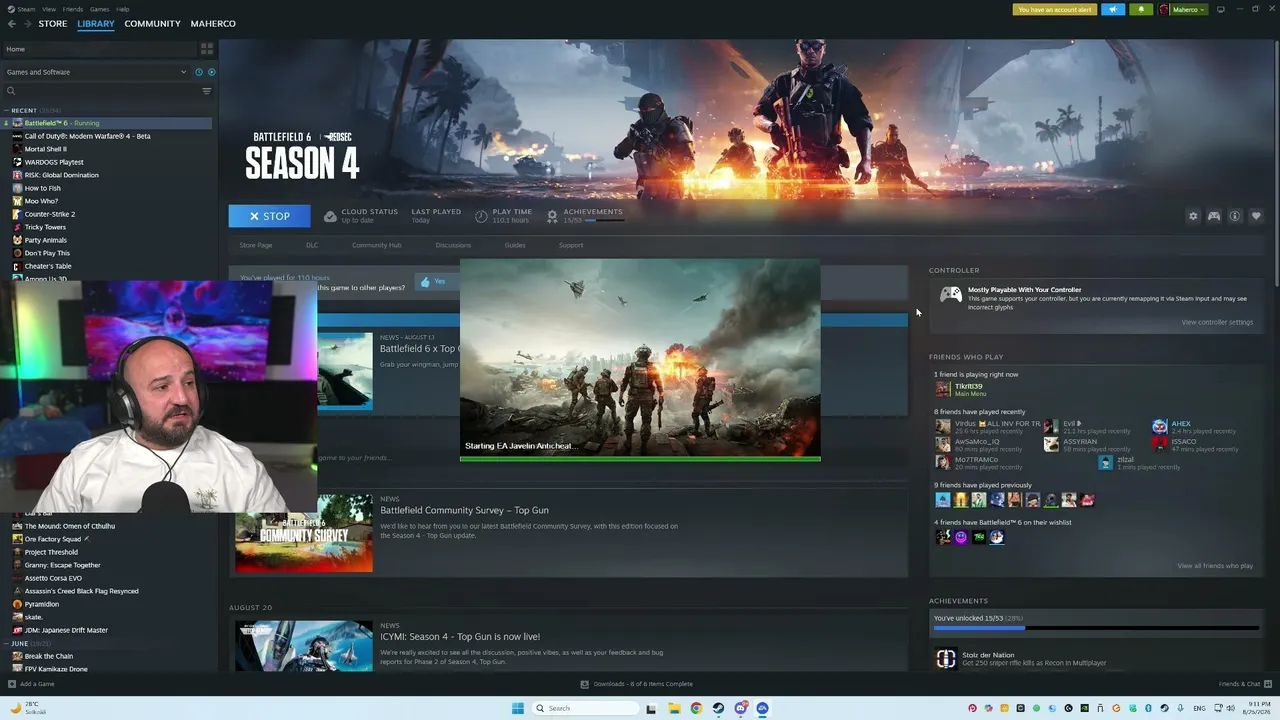1280x720 pixels.
Task: Select Counter-Strike 2 in the library list
Action: (50, 214)
